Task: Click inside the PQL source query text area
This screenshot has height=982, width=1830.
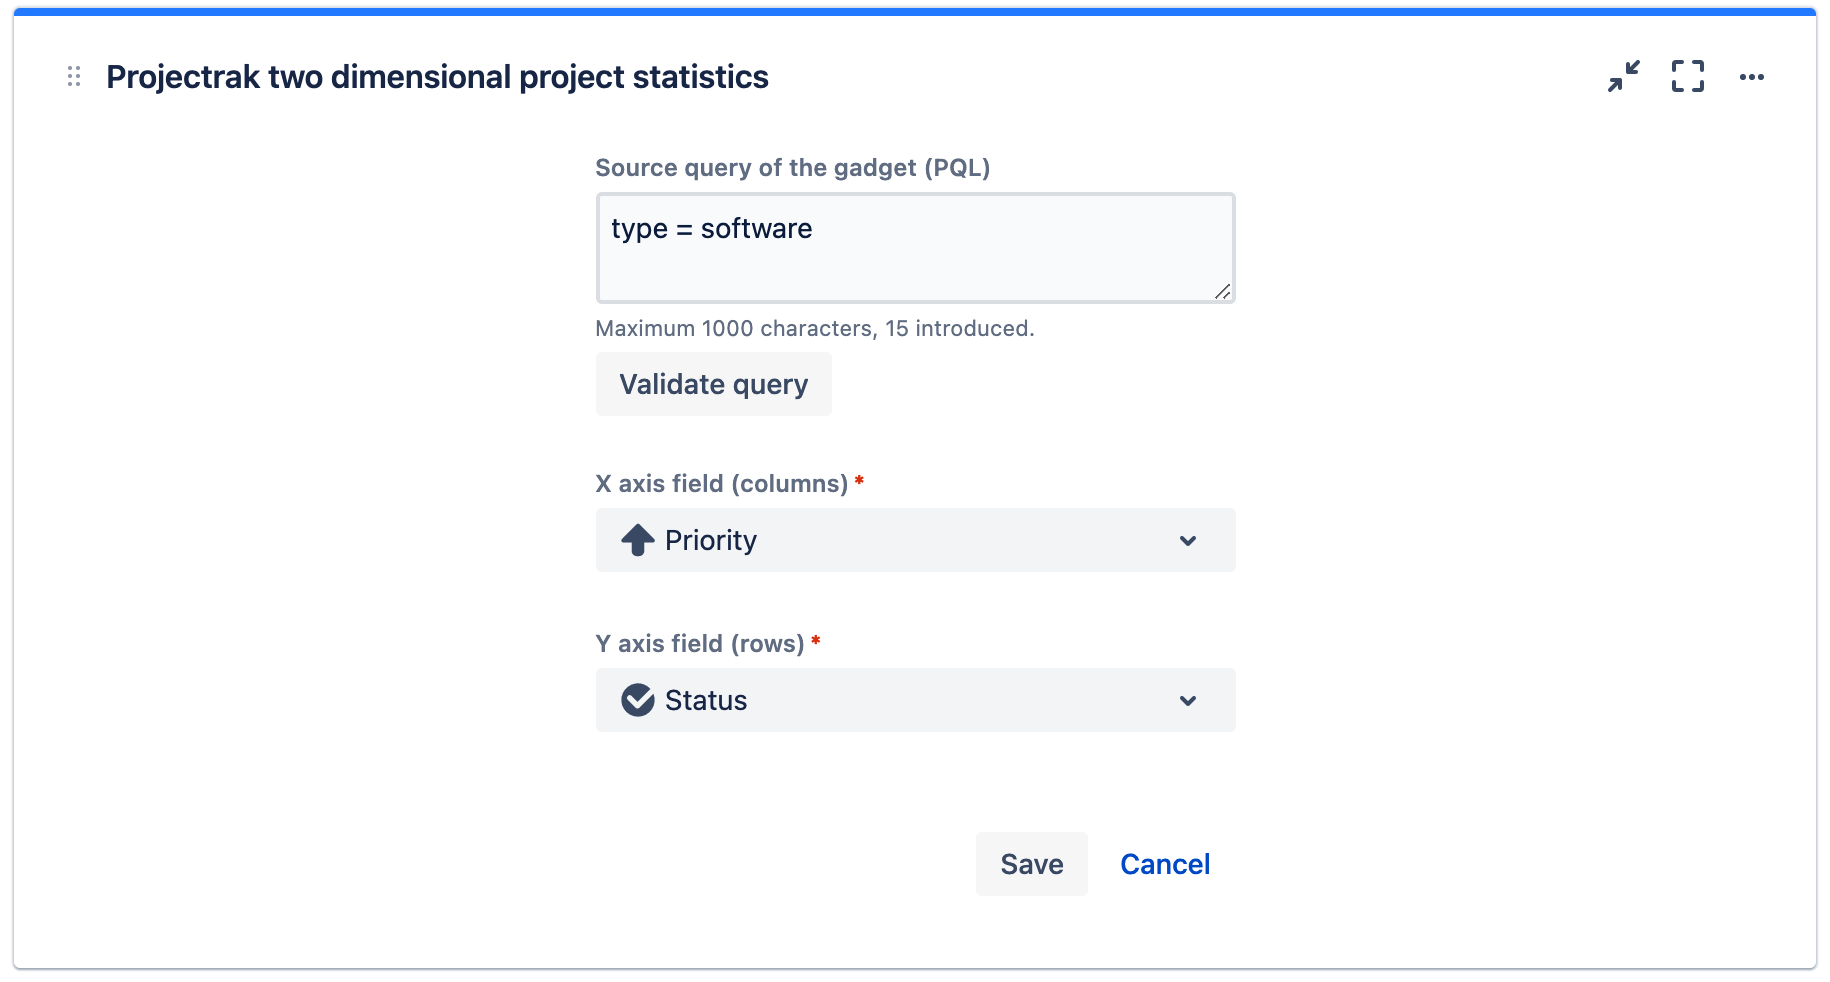Action: (913, 247)
